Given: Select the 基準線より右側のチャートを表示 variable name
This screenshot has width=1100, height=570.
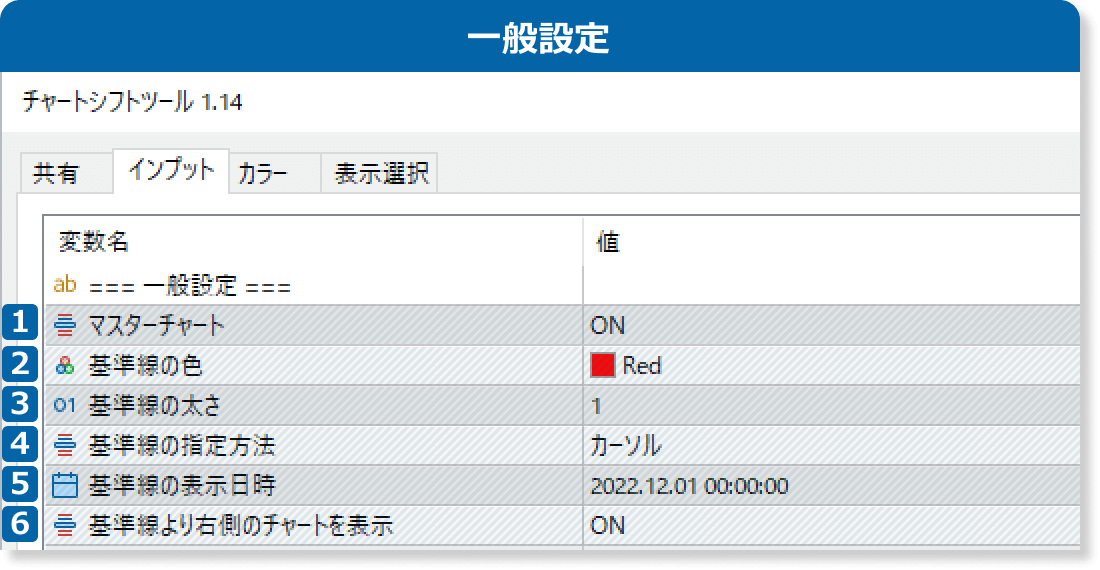Looking at the screenshot, I should tap(241, 525).
